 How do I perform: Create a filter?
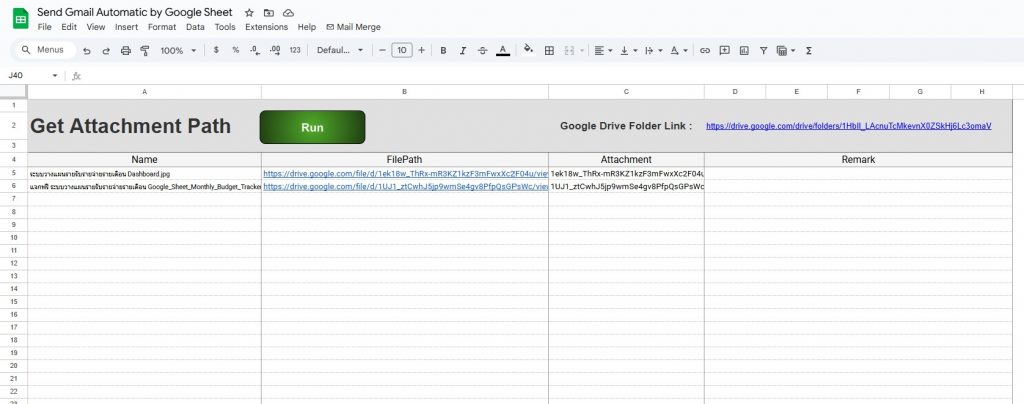tap(763, 50)
